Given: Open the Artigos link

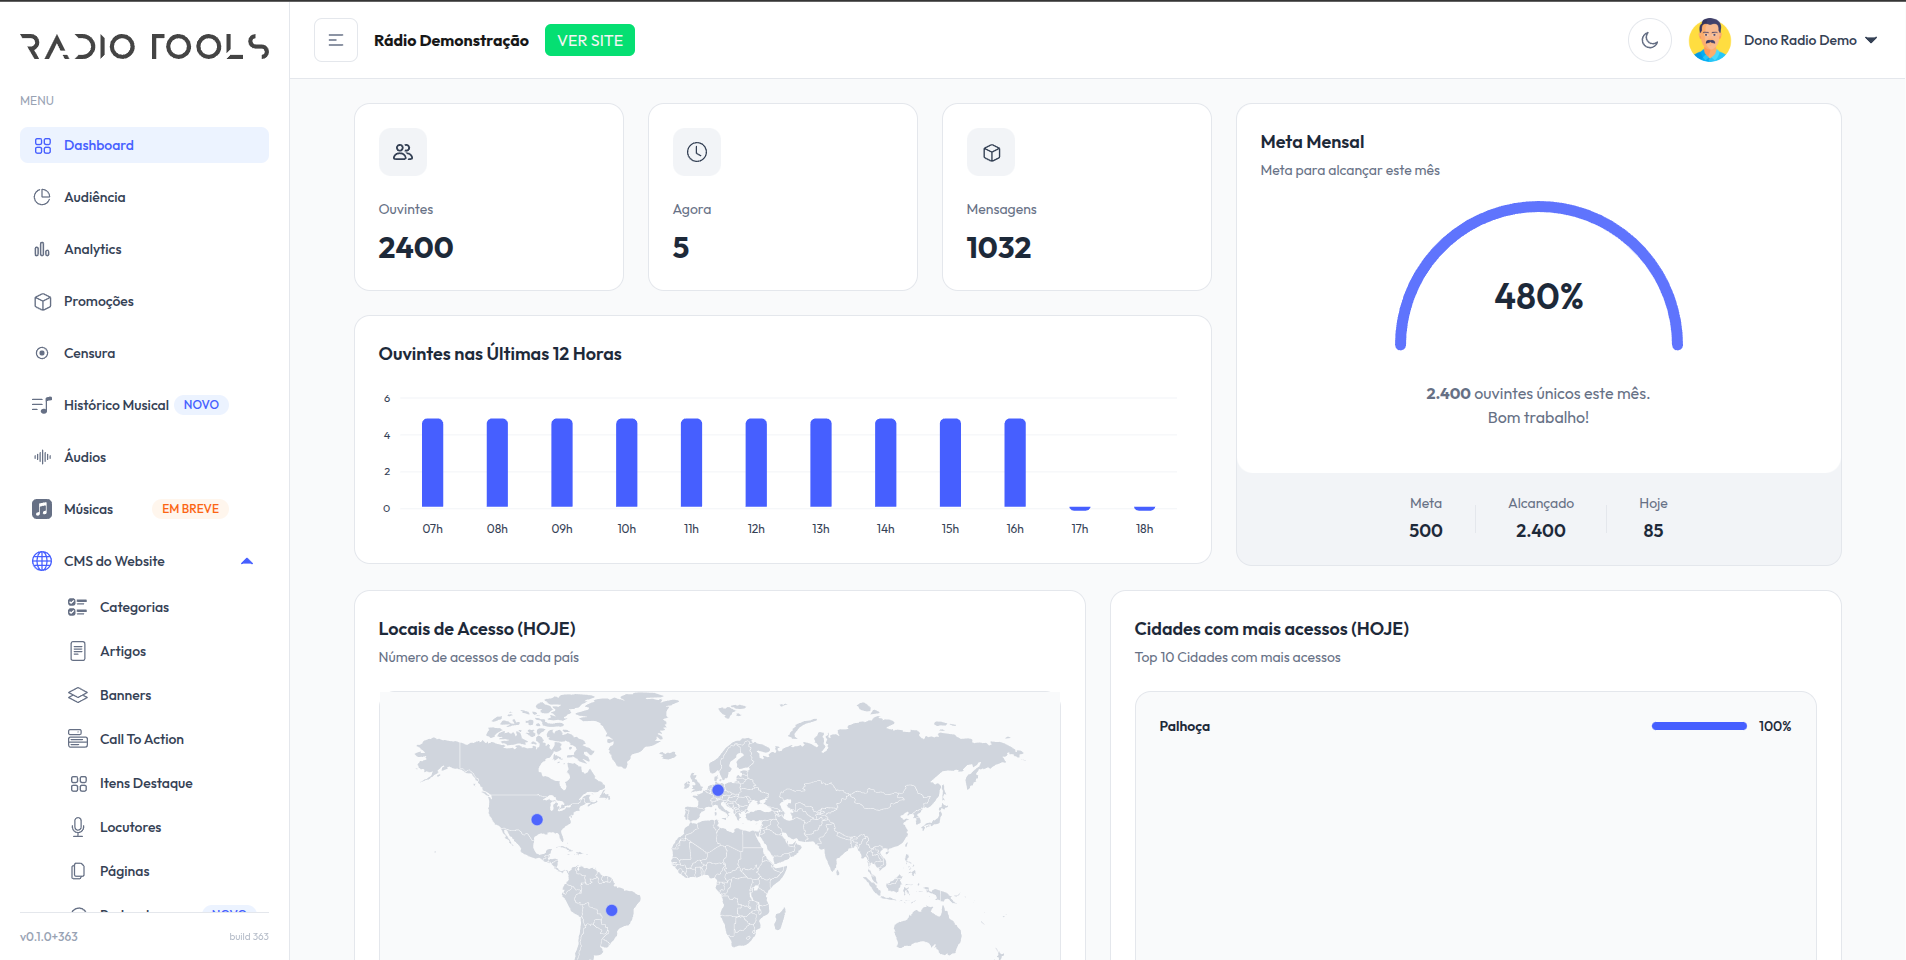Looking at the screenshot, I should [122, 651].
